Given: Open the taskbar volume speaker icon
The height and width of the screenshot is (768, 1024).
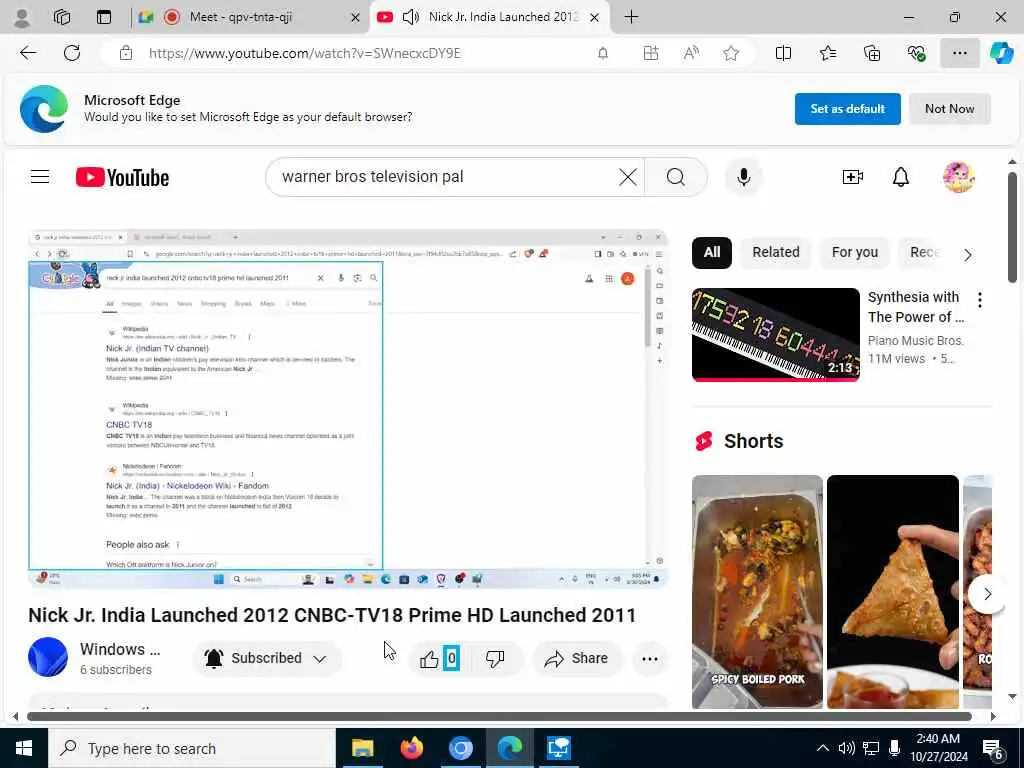Looking at the screenshot, I should click(x=846, y=748).
